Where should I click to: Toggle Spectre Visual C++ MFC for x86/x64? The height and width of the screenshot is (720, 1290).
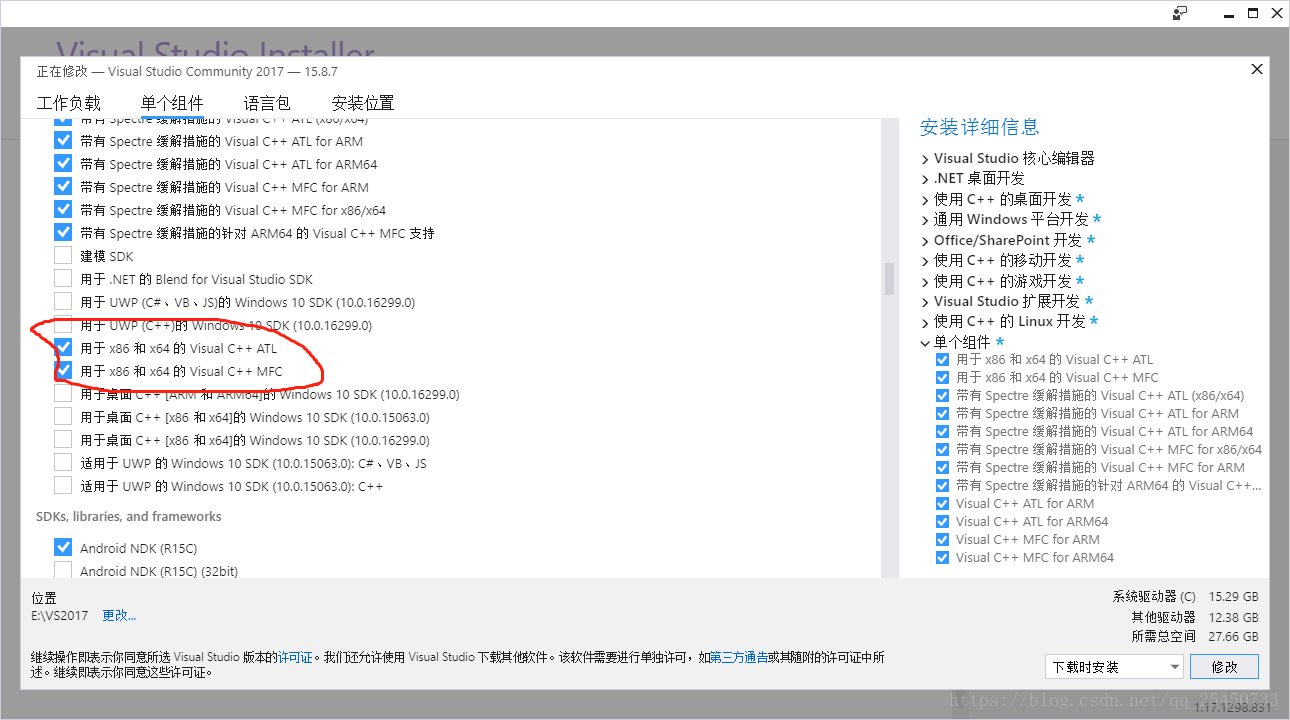pos(63,210)
